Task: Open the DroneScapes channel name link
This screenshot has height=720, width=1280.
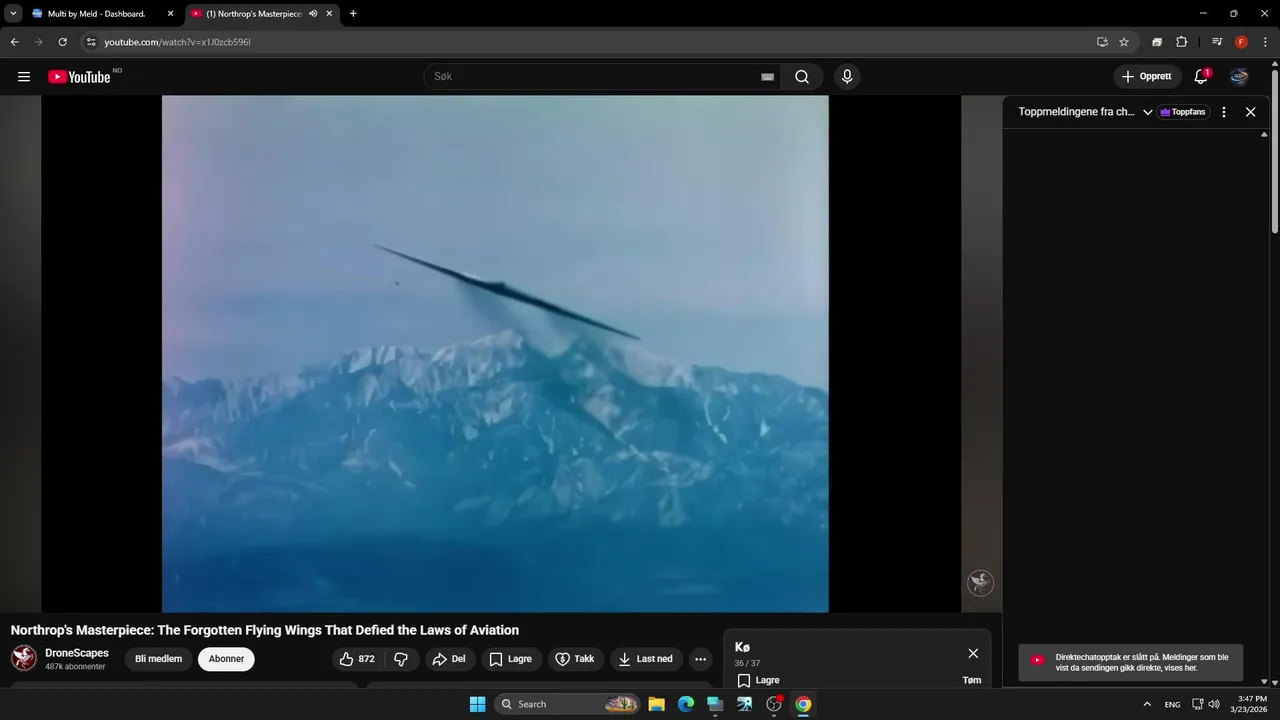Action: point(77,653)
